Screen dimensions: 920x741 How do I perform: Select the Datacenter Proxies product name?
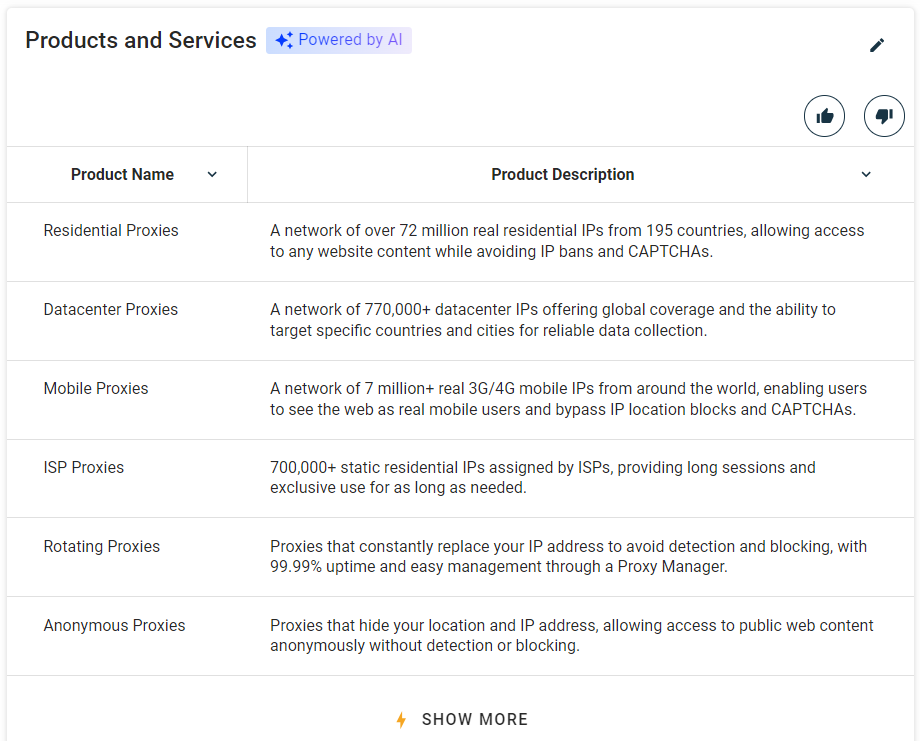click(110, 309)
